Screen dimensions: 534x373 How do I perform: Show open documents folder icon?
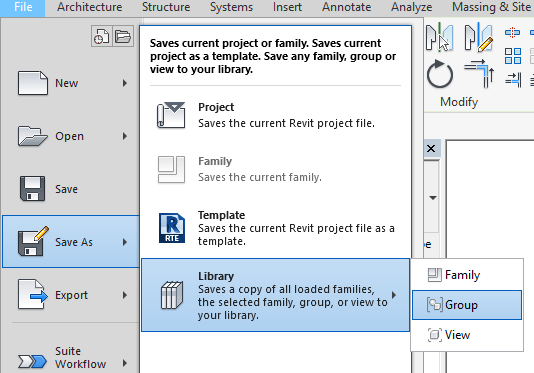pos(123,36)
